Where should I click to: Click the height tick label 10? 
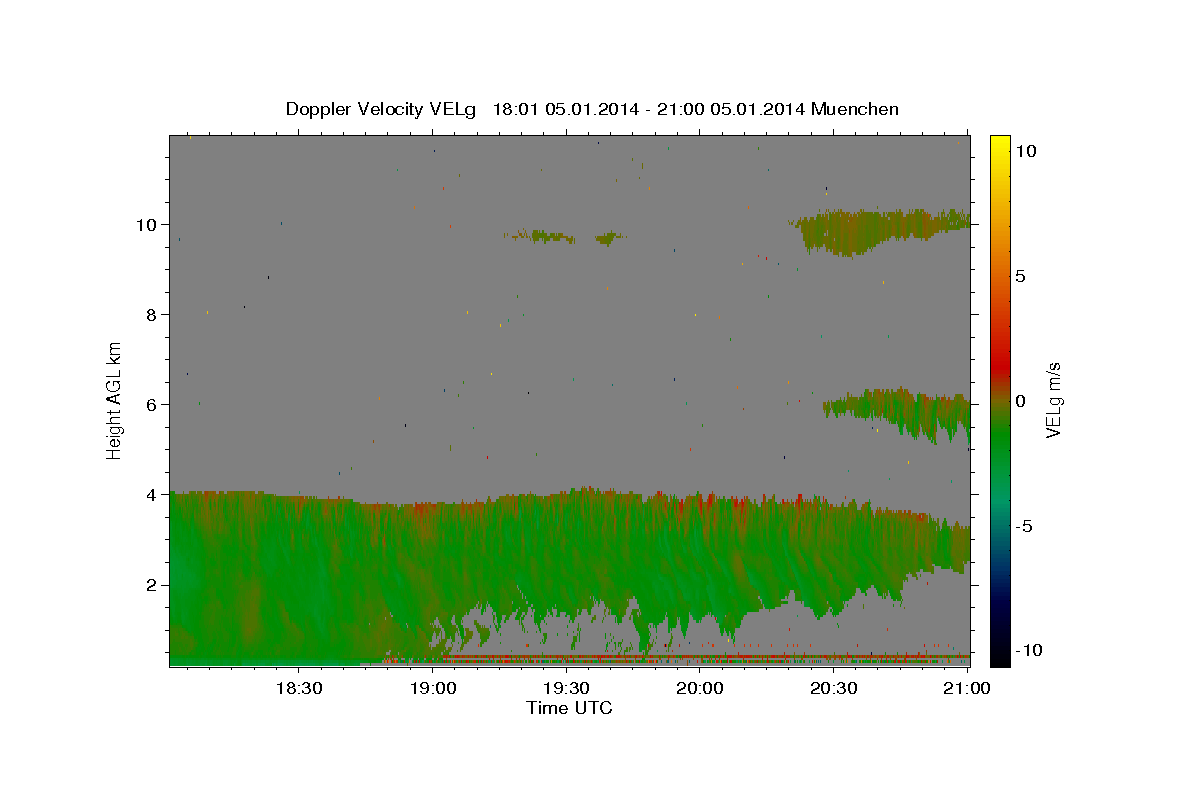[x=148, y=225]
